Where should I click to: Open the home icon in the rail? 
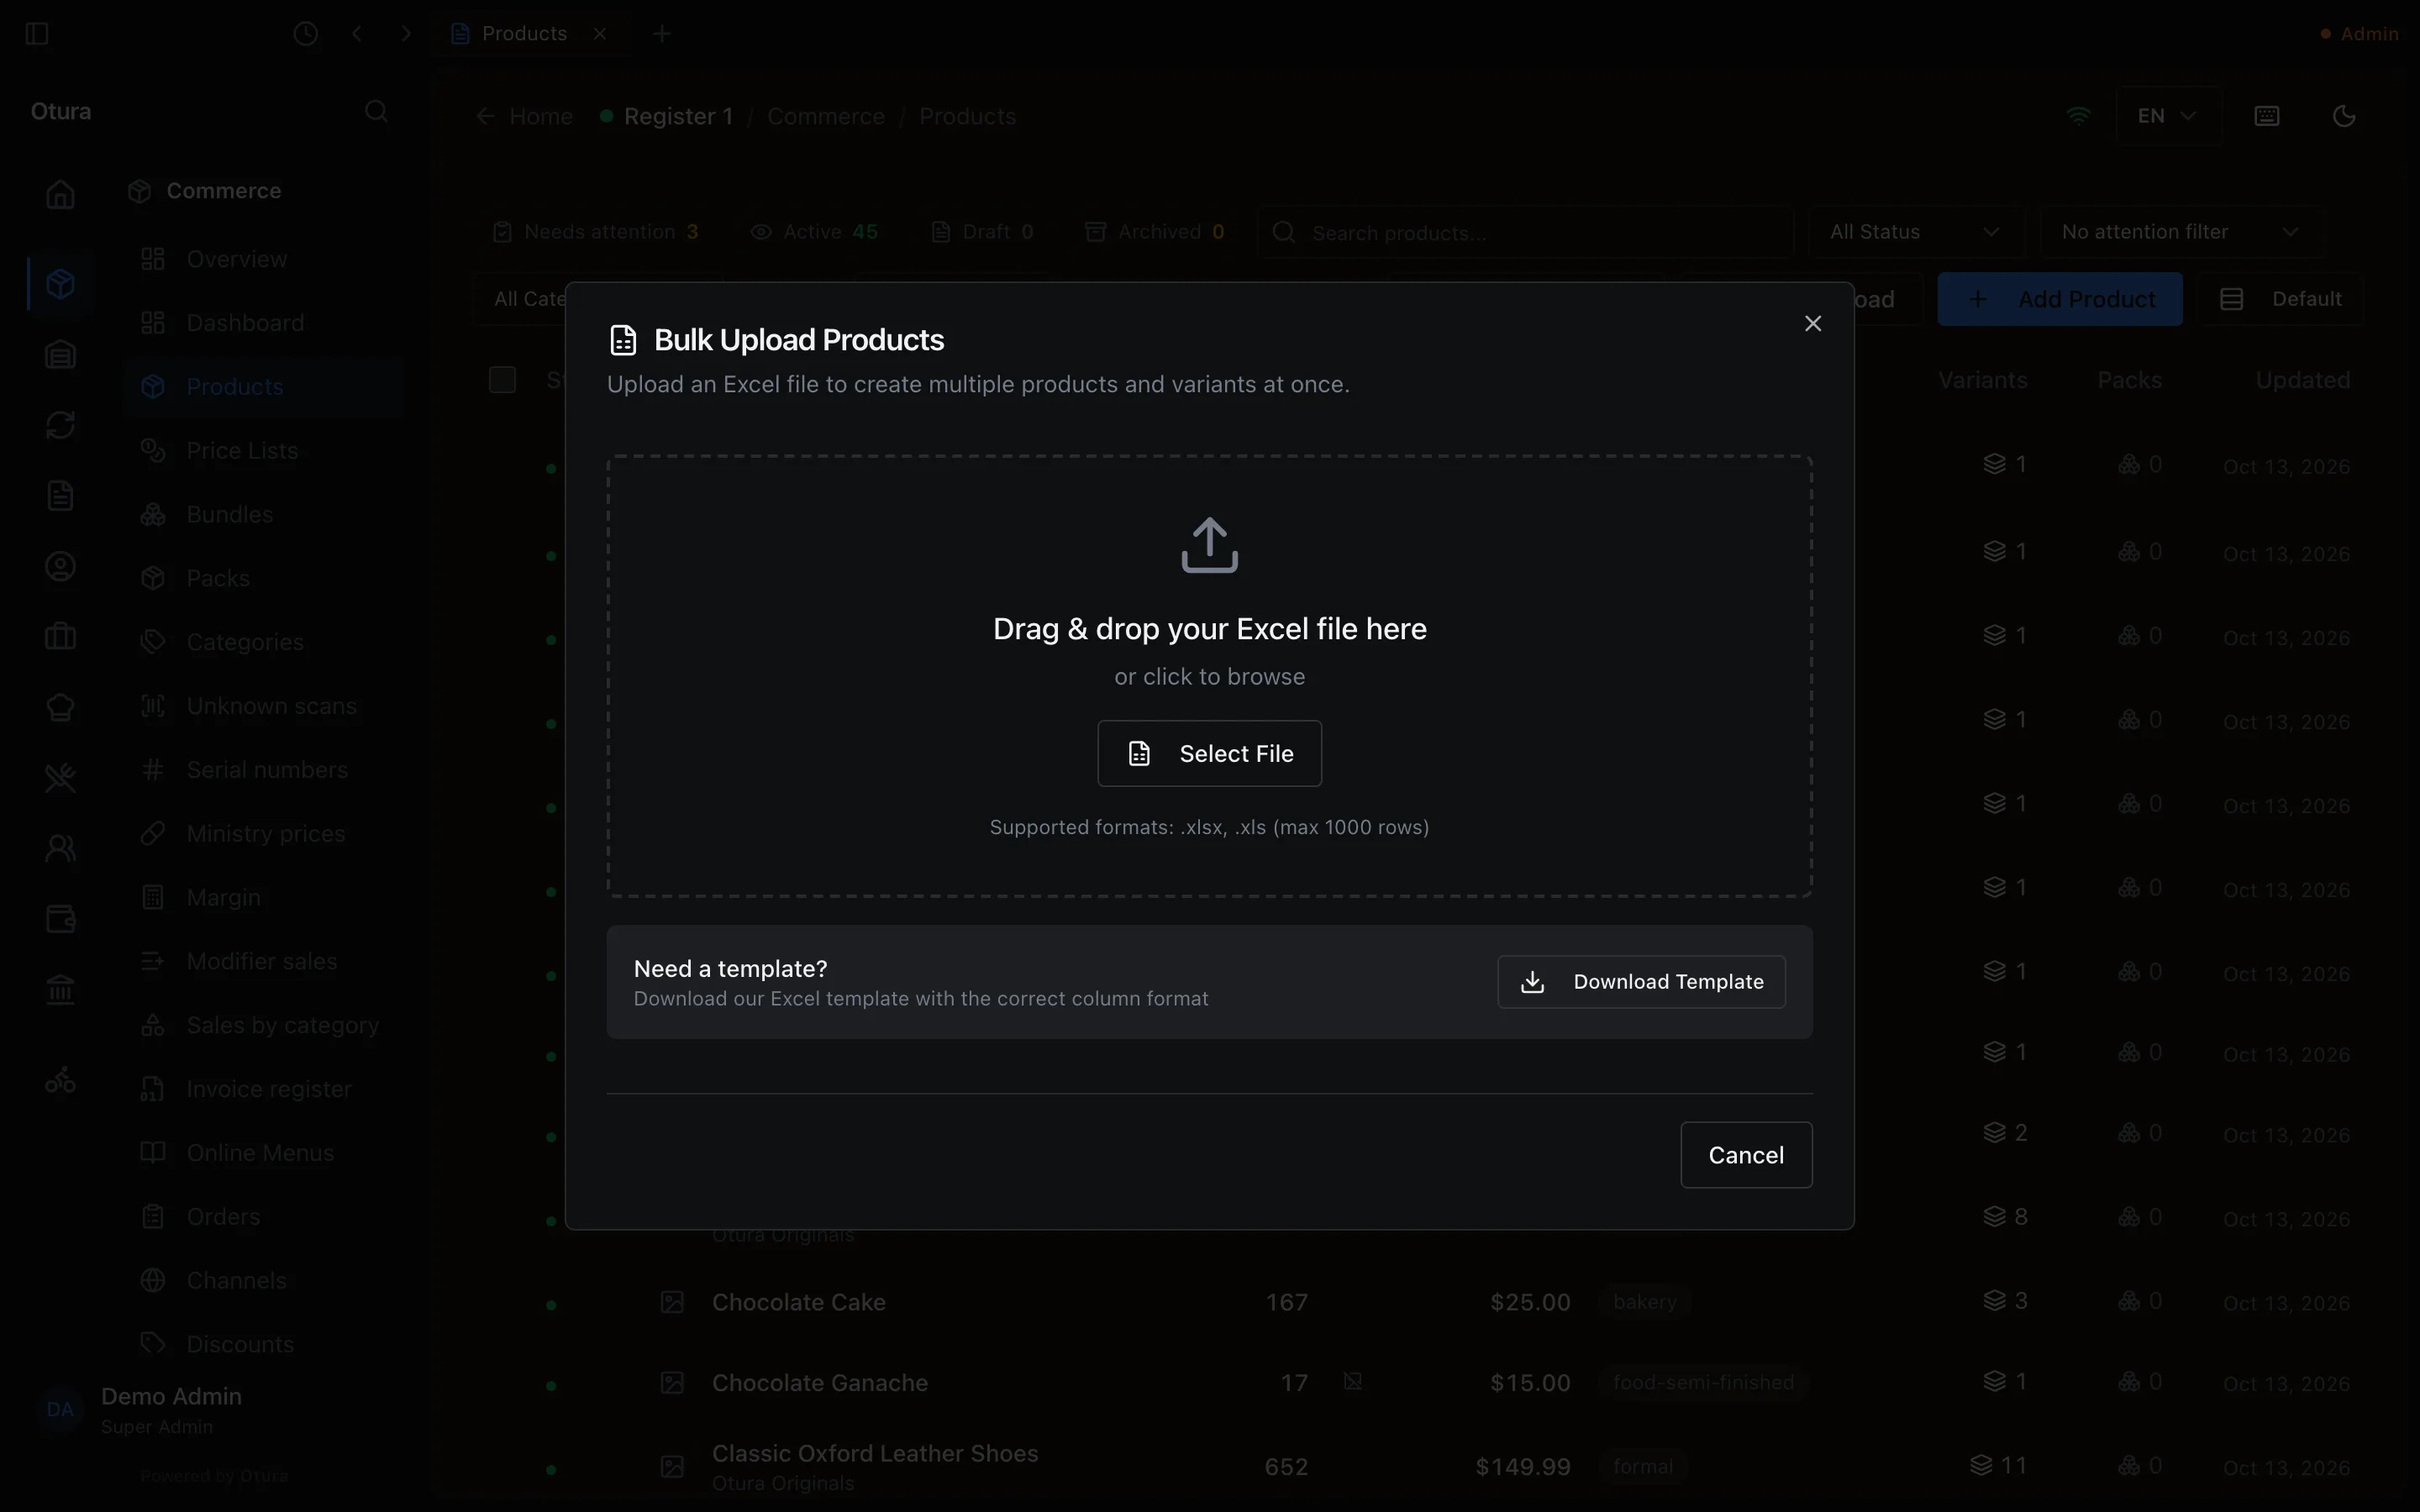click(60, 193)
